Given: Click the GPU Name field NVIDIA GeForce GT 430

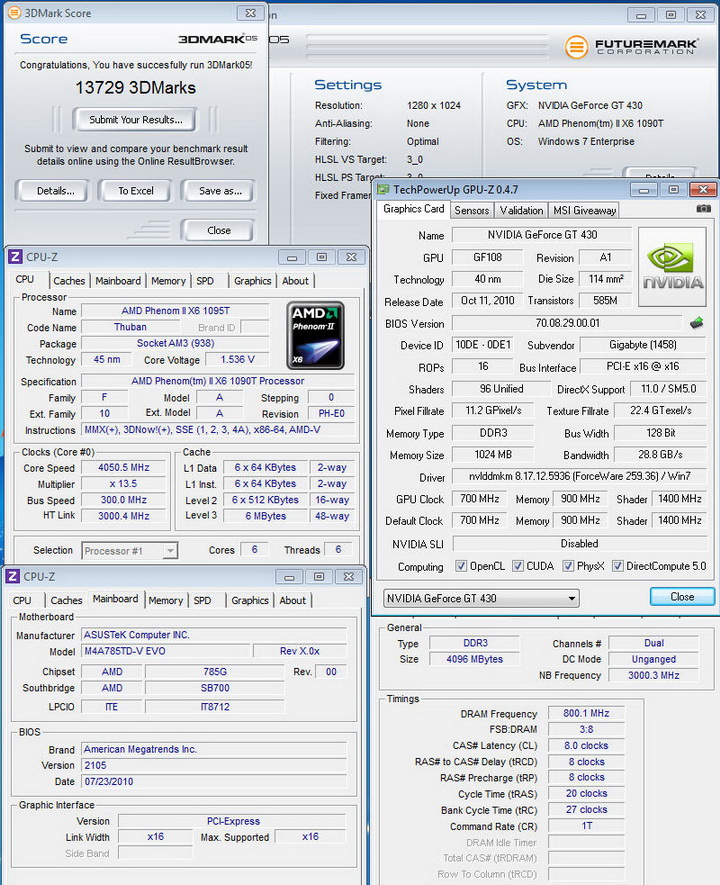Looking at the screenshot, I should click(542, 235).
